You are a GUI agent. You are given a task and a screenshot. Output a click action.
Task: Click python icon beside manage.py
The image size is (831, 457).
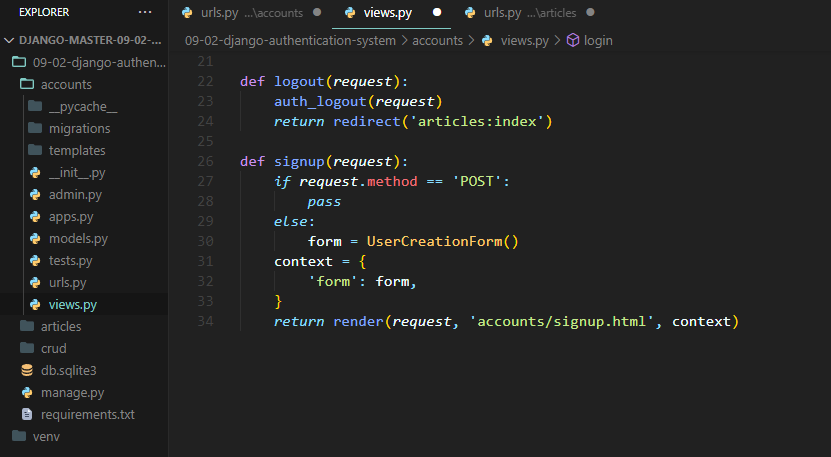pyautogui.click(x=27, y=392)
